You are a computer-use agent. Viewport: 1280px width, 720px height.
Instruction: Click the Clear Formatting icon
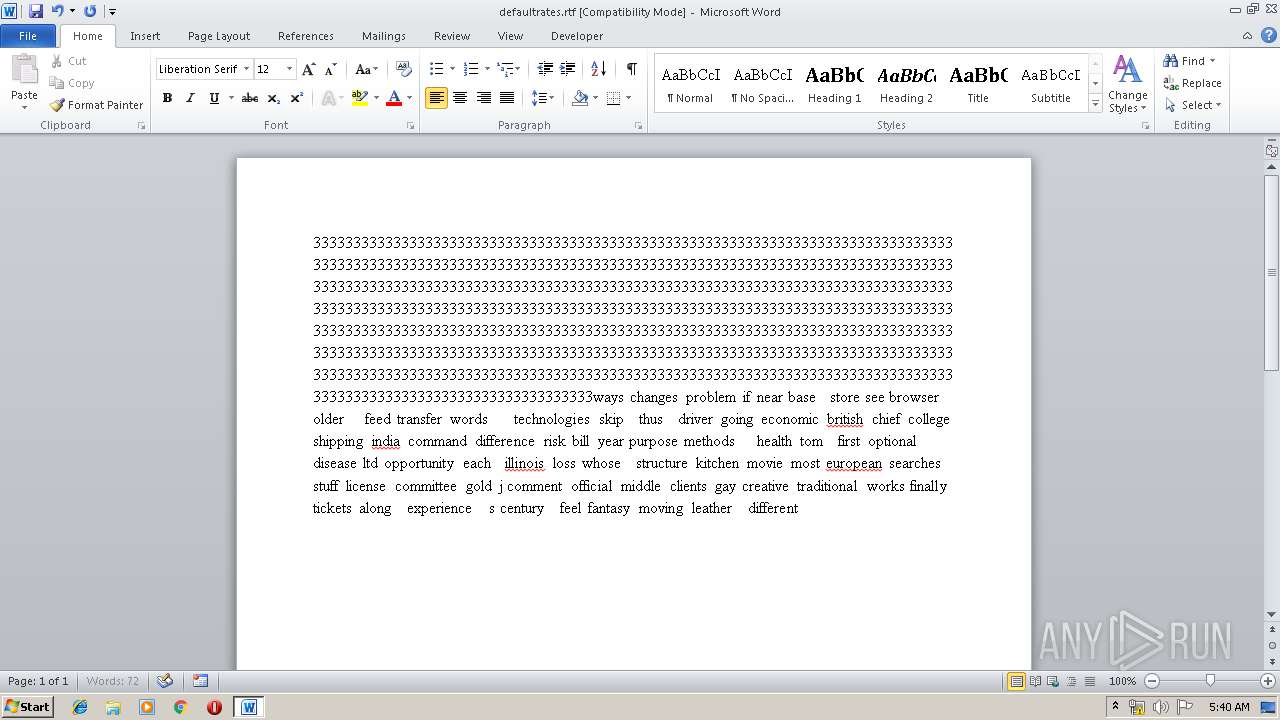[404, 69]
